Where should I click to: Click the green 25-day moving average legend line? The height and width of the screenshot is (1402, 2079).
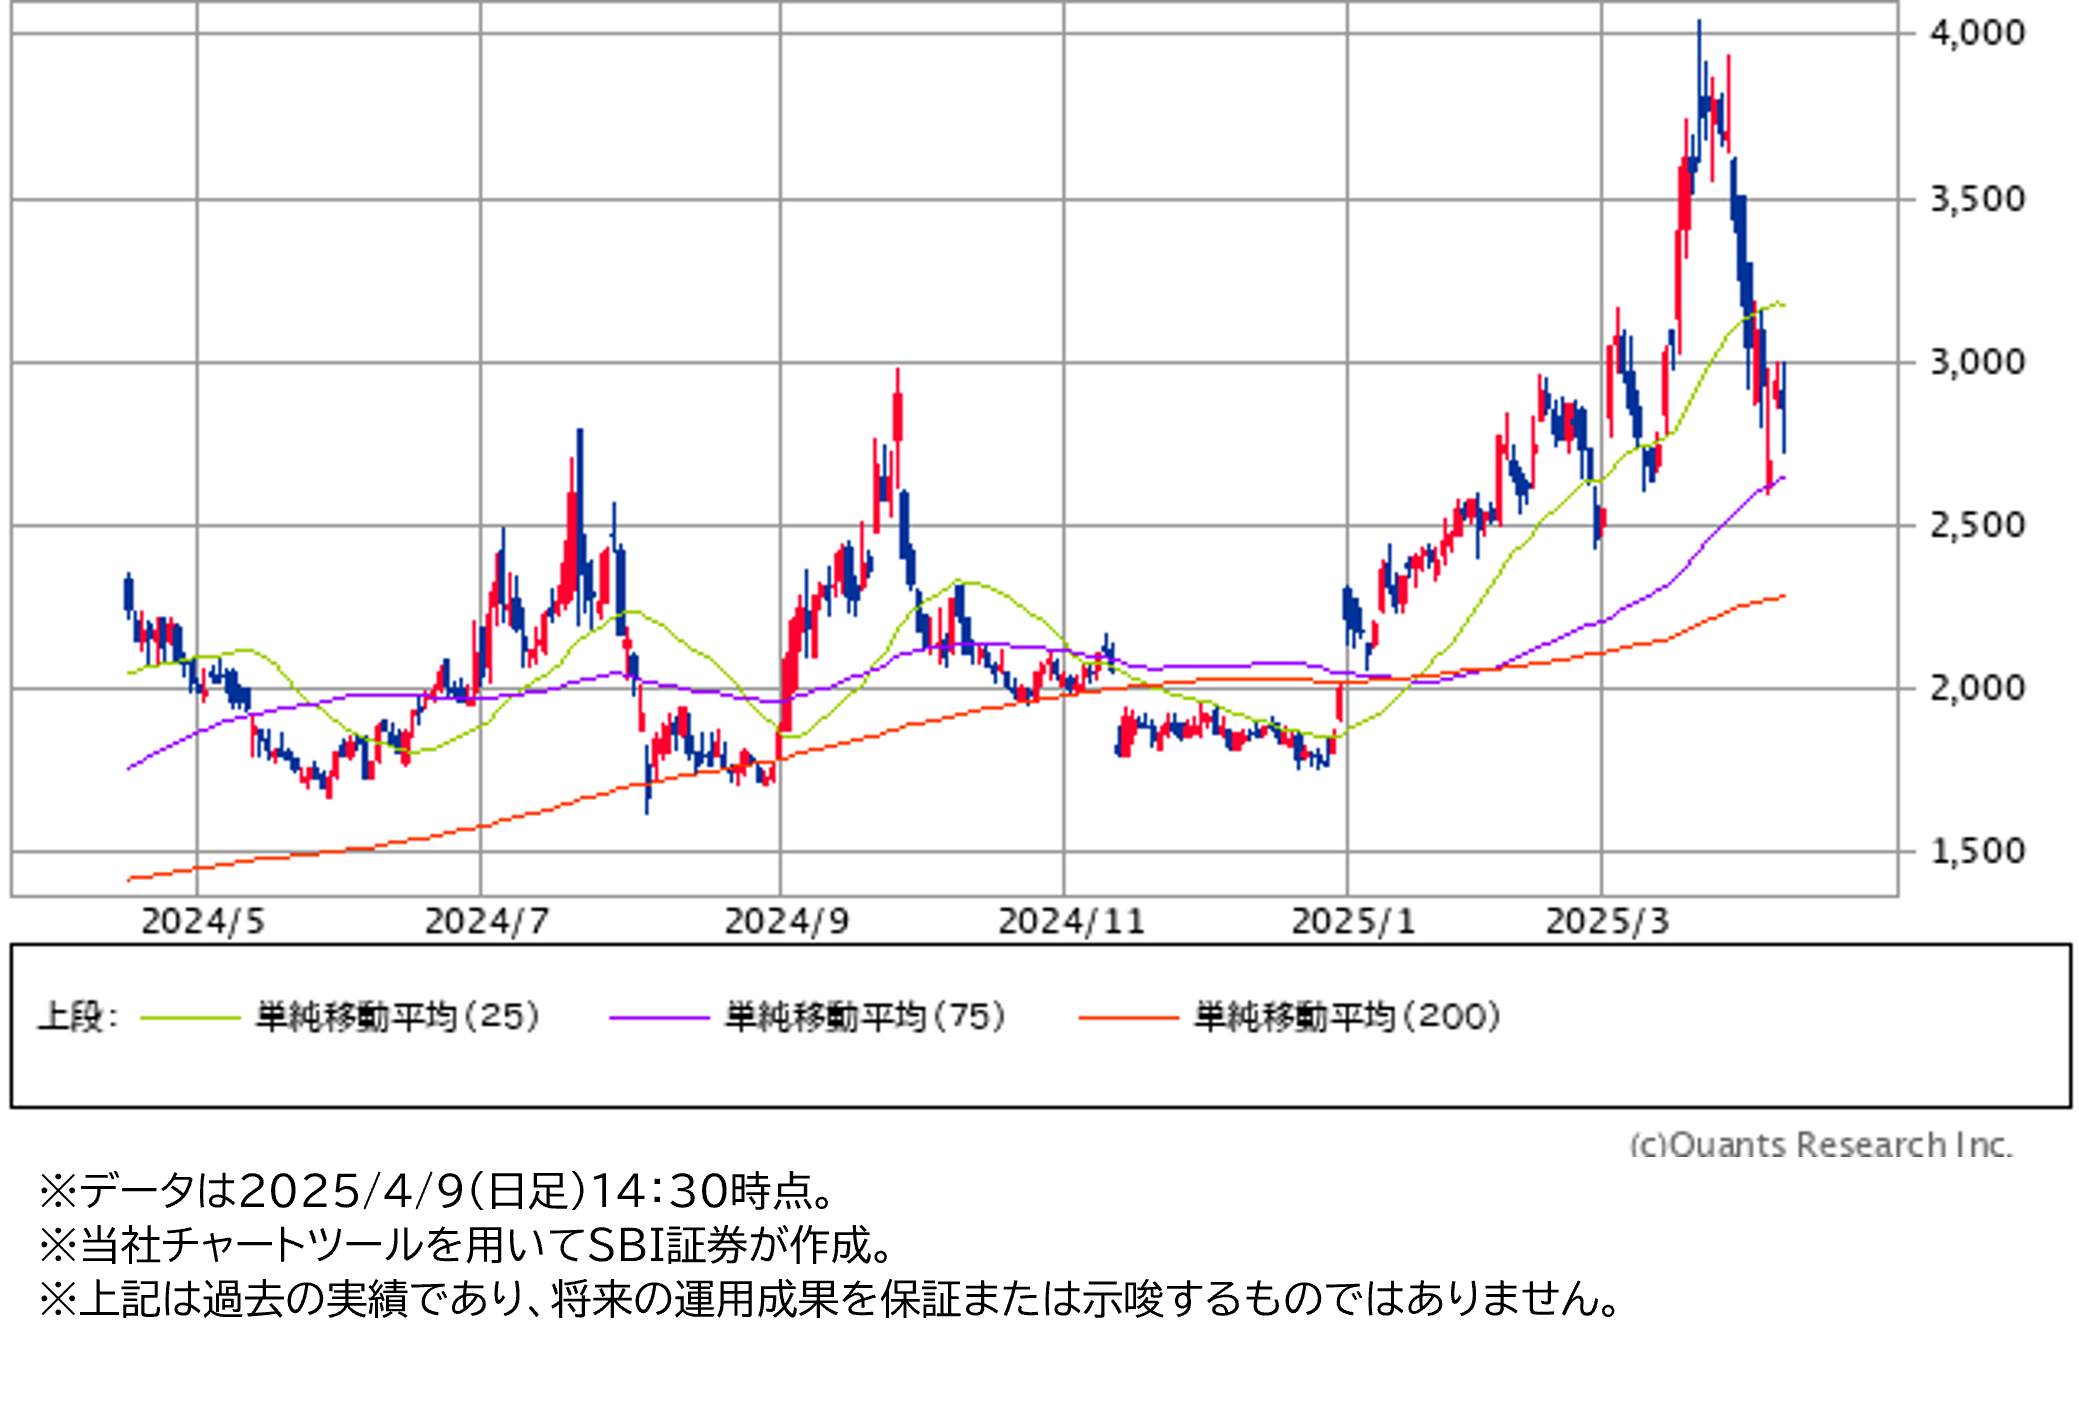190,1018
